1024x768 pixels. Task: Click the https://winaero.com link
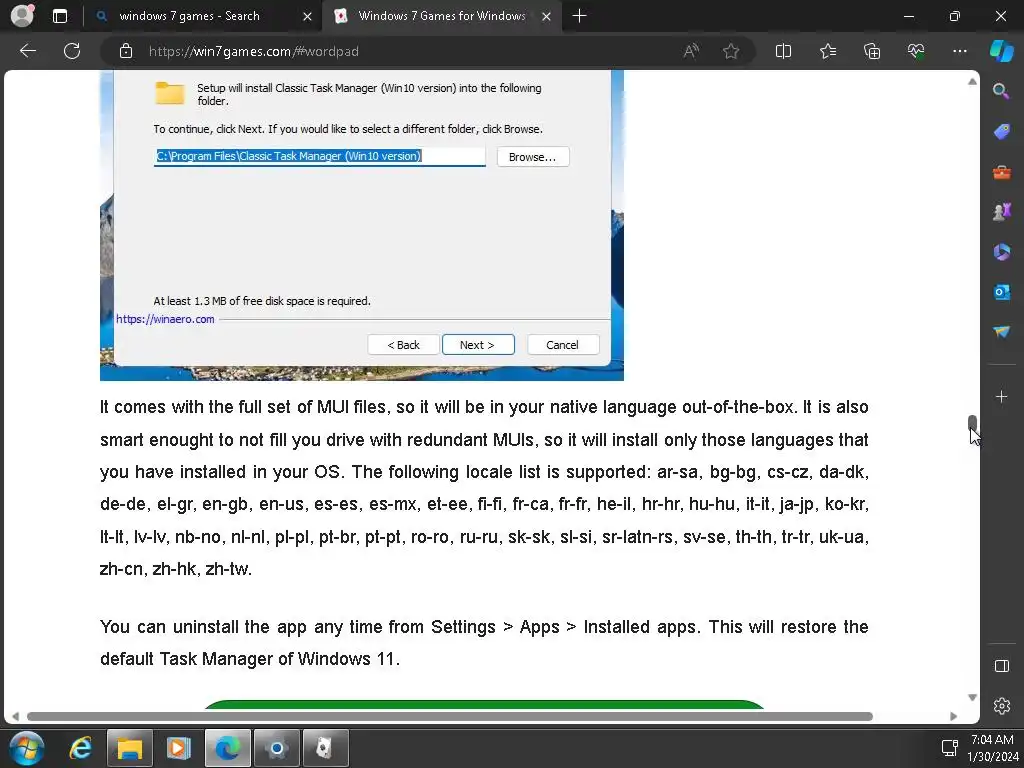pyautogui.click(x=165, y=319)
